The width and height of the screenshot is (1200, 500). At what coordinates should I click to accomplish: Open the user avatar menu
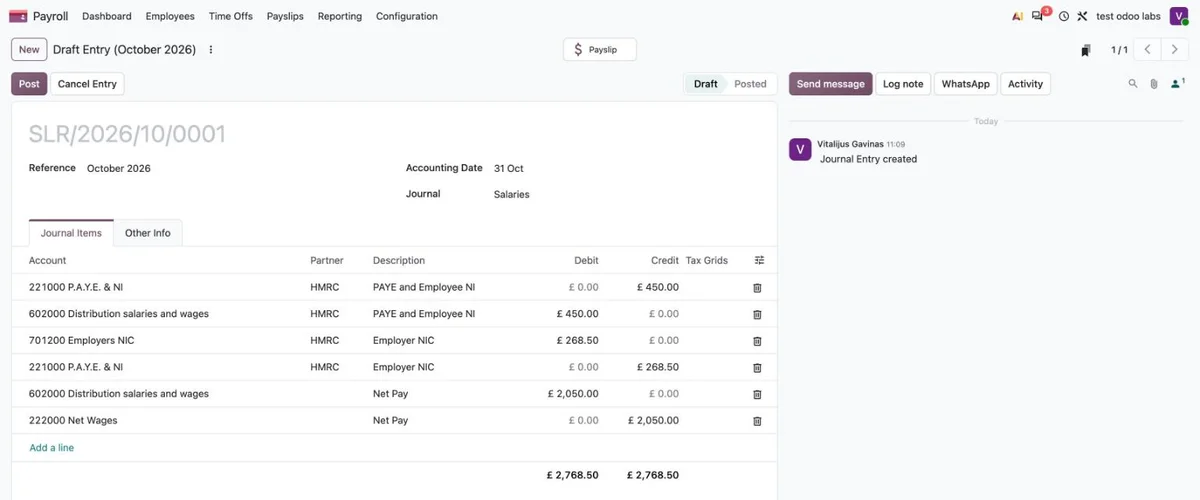pos(1179,16)
